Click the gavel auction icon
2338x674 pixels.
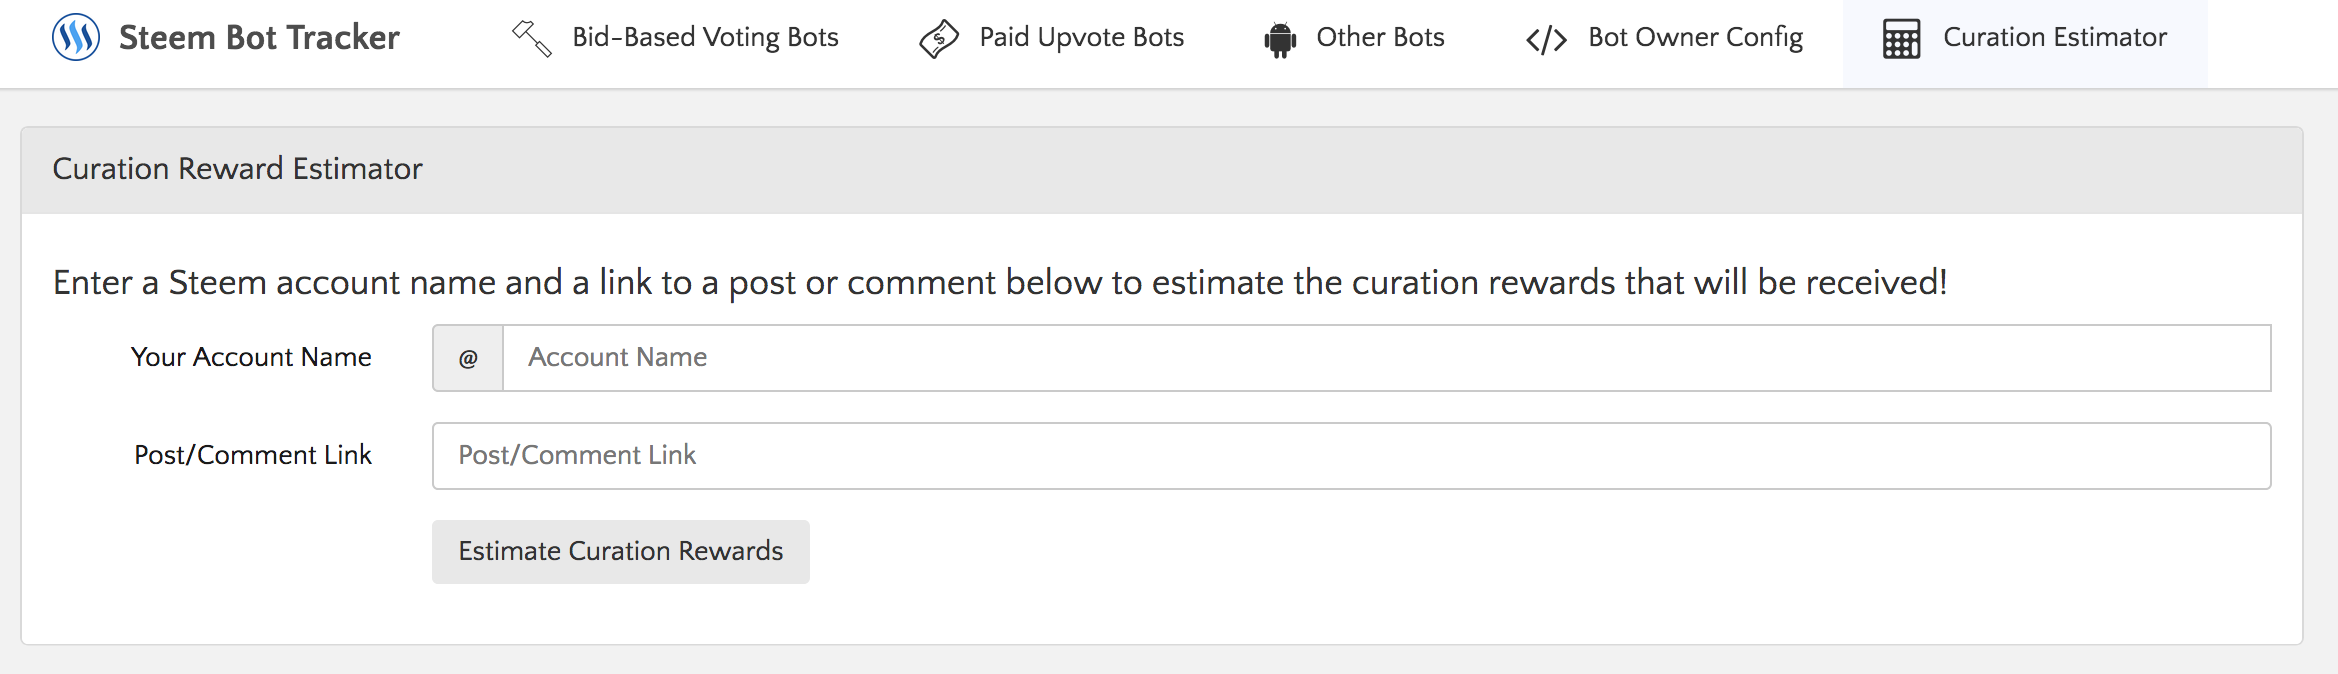coord(531,39)
